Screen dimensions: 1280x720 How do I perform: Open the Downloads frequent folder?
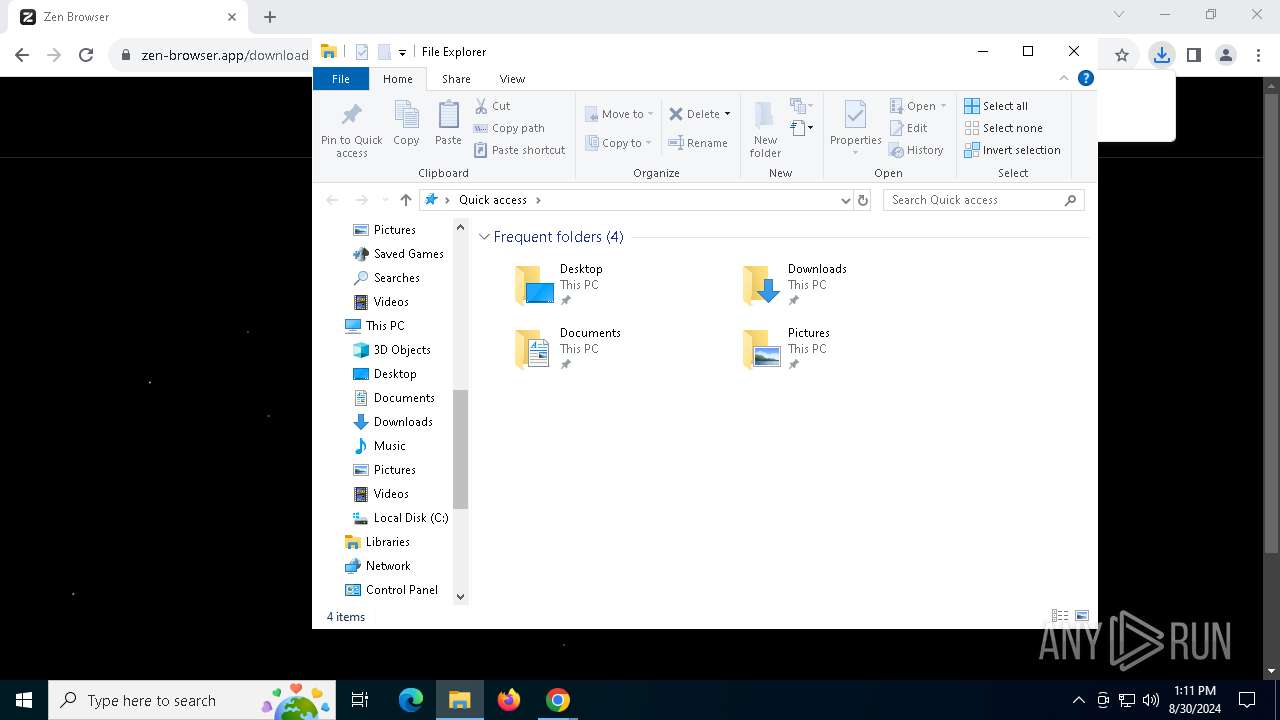coord(795,285)
